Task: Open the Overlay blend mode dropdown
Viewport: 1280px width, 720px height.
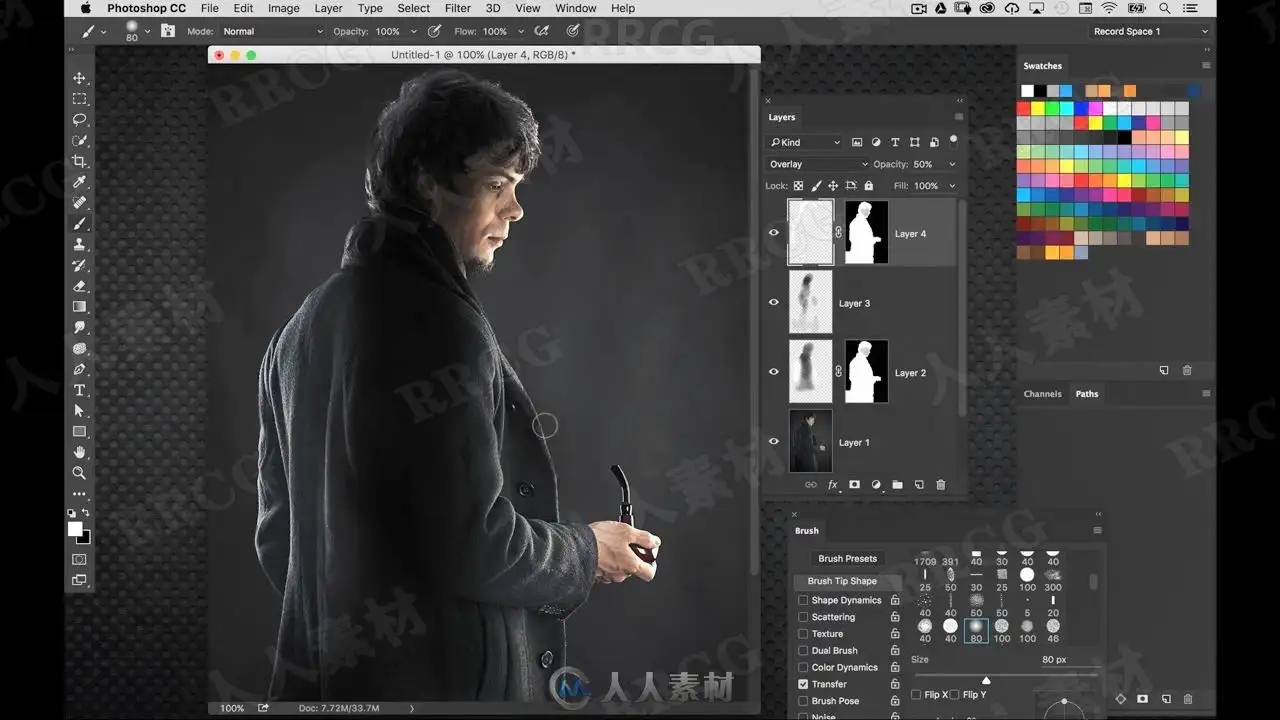Action: point(818,164)
